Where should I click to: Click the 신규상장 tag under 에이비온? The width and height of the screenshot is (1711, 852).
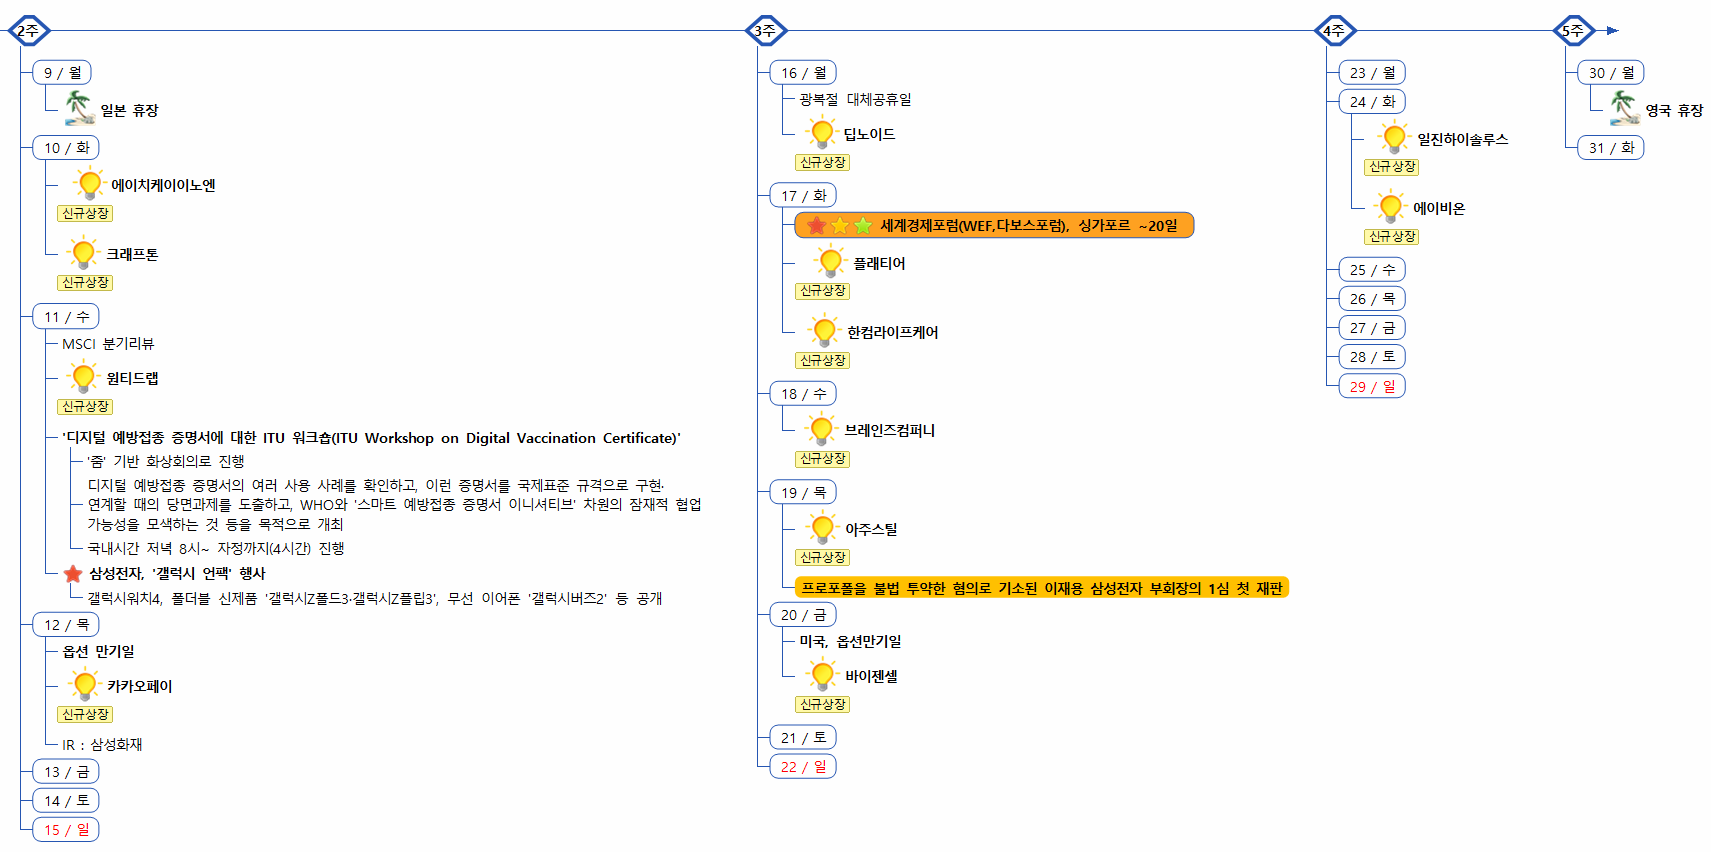click(x=1392, y=236)
